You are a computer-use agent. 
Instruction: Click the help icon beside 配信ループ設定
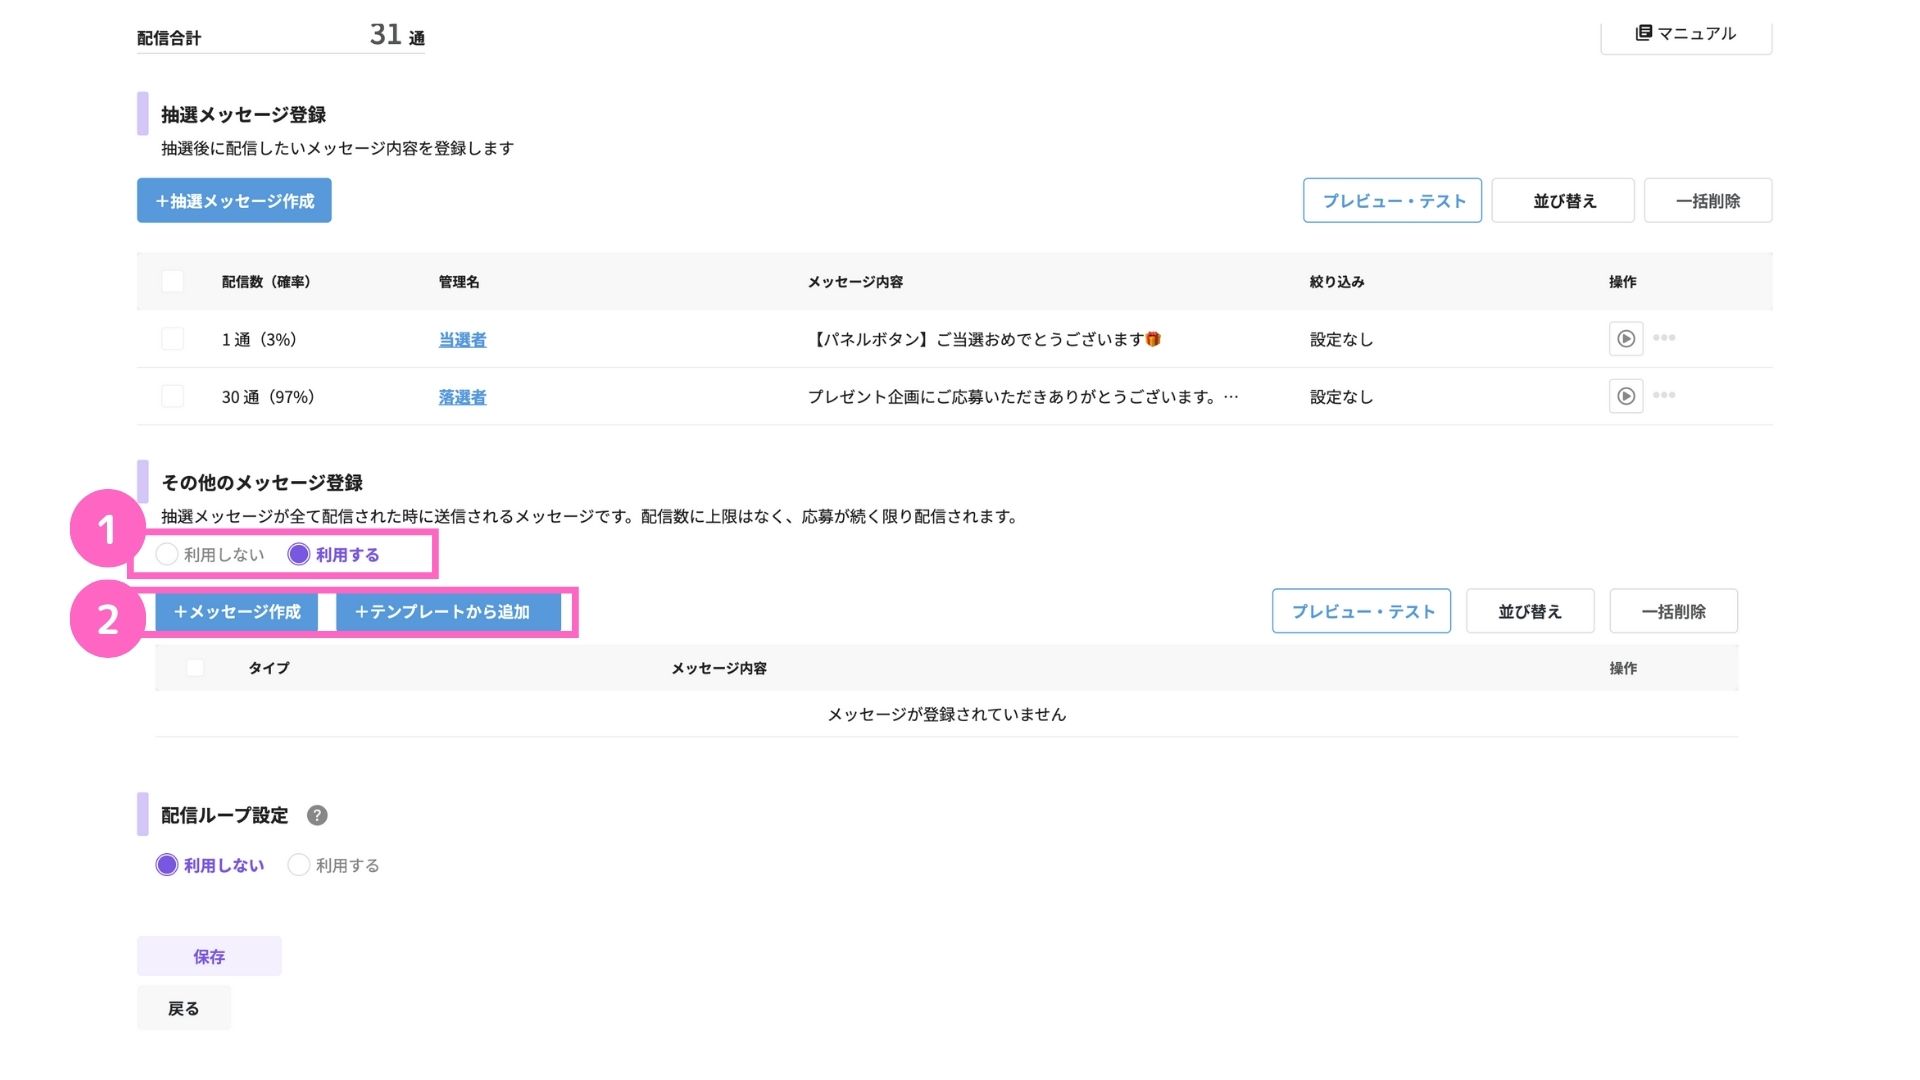[317, 815]
